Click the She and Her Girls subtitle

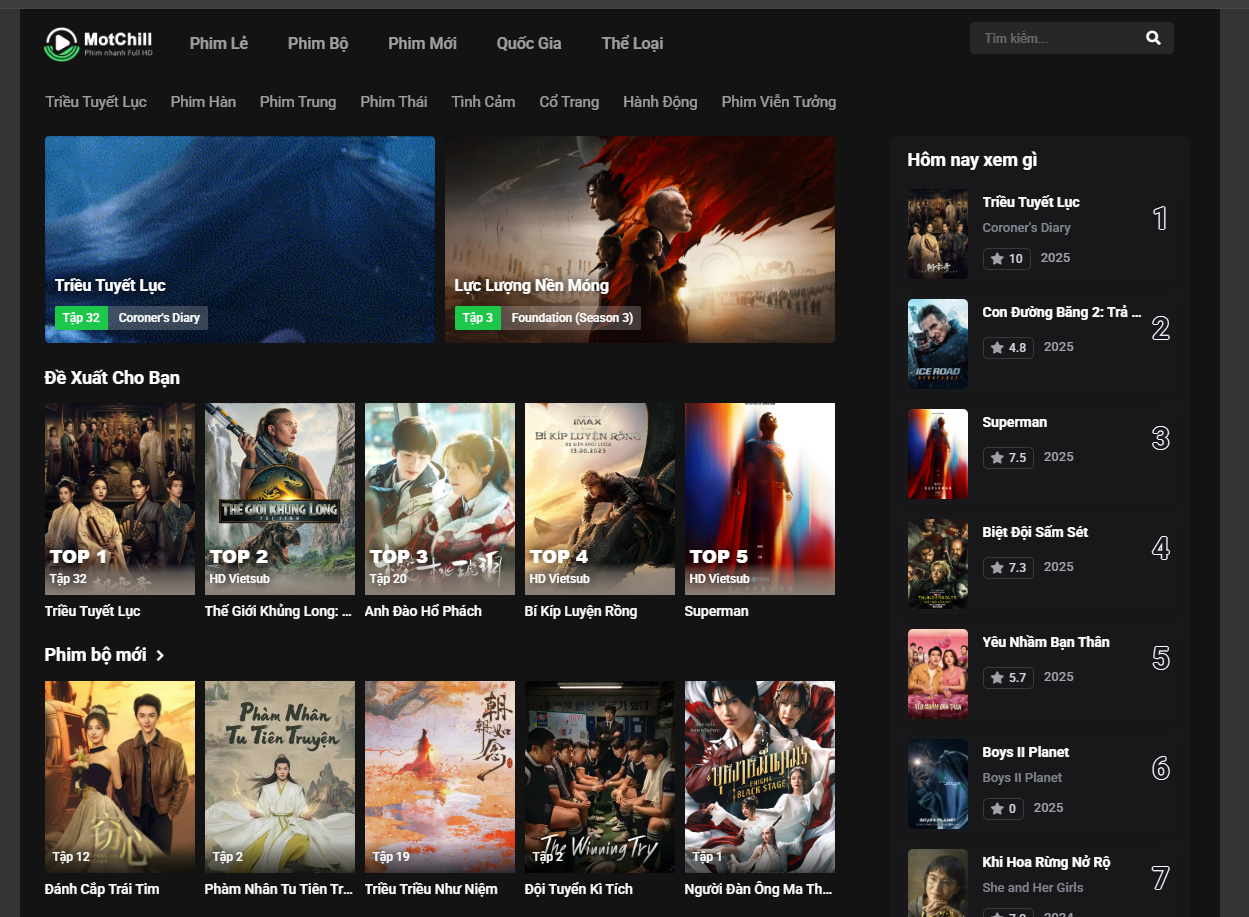(x=1033, y=888)
